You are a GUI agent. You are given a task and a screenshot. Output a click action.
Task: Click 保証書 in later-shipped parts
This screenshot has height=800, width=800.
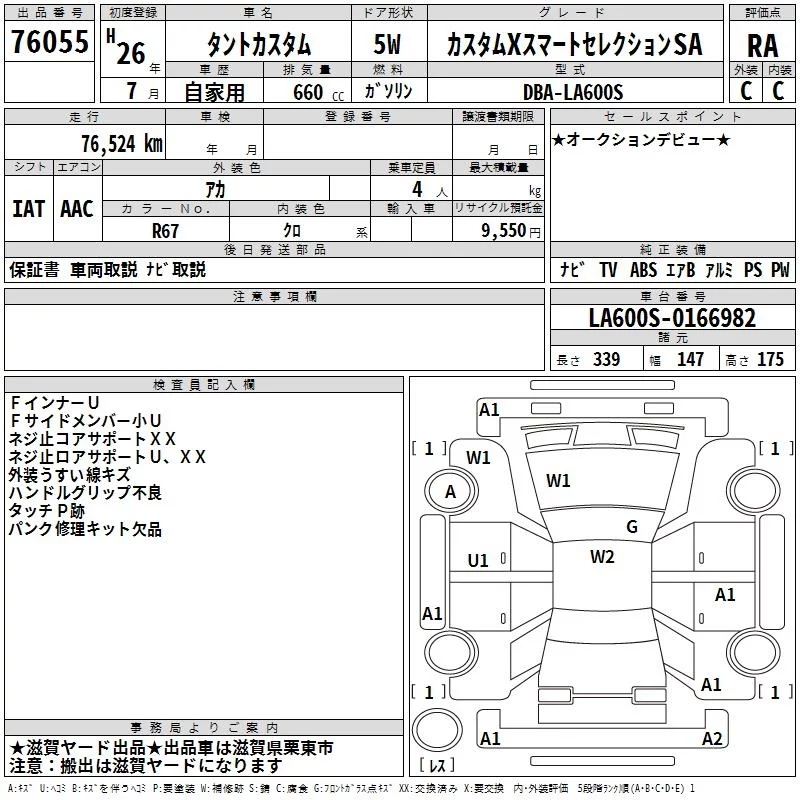tap(34, 269)
